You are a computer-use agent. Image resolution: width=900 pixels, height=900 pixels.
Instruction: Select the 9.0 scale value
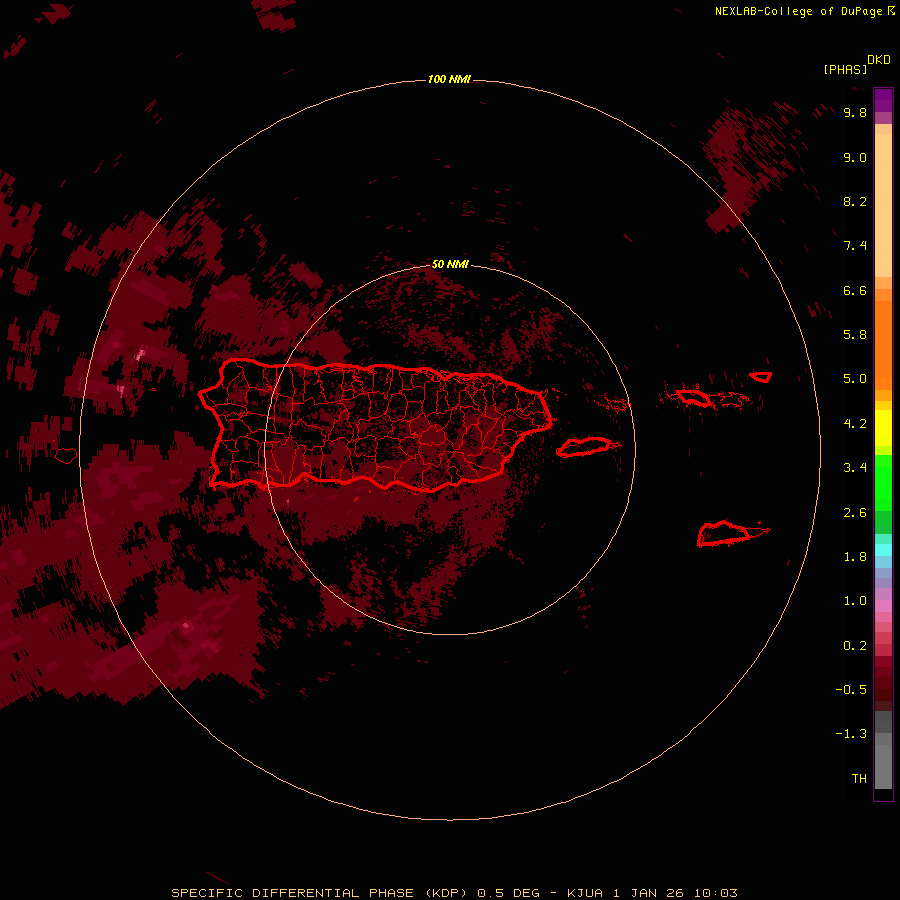855,157
